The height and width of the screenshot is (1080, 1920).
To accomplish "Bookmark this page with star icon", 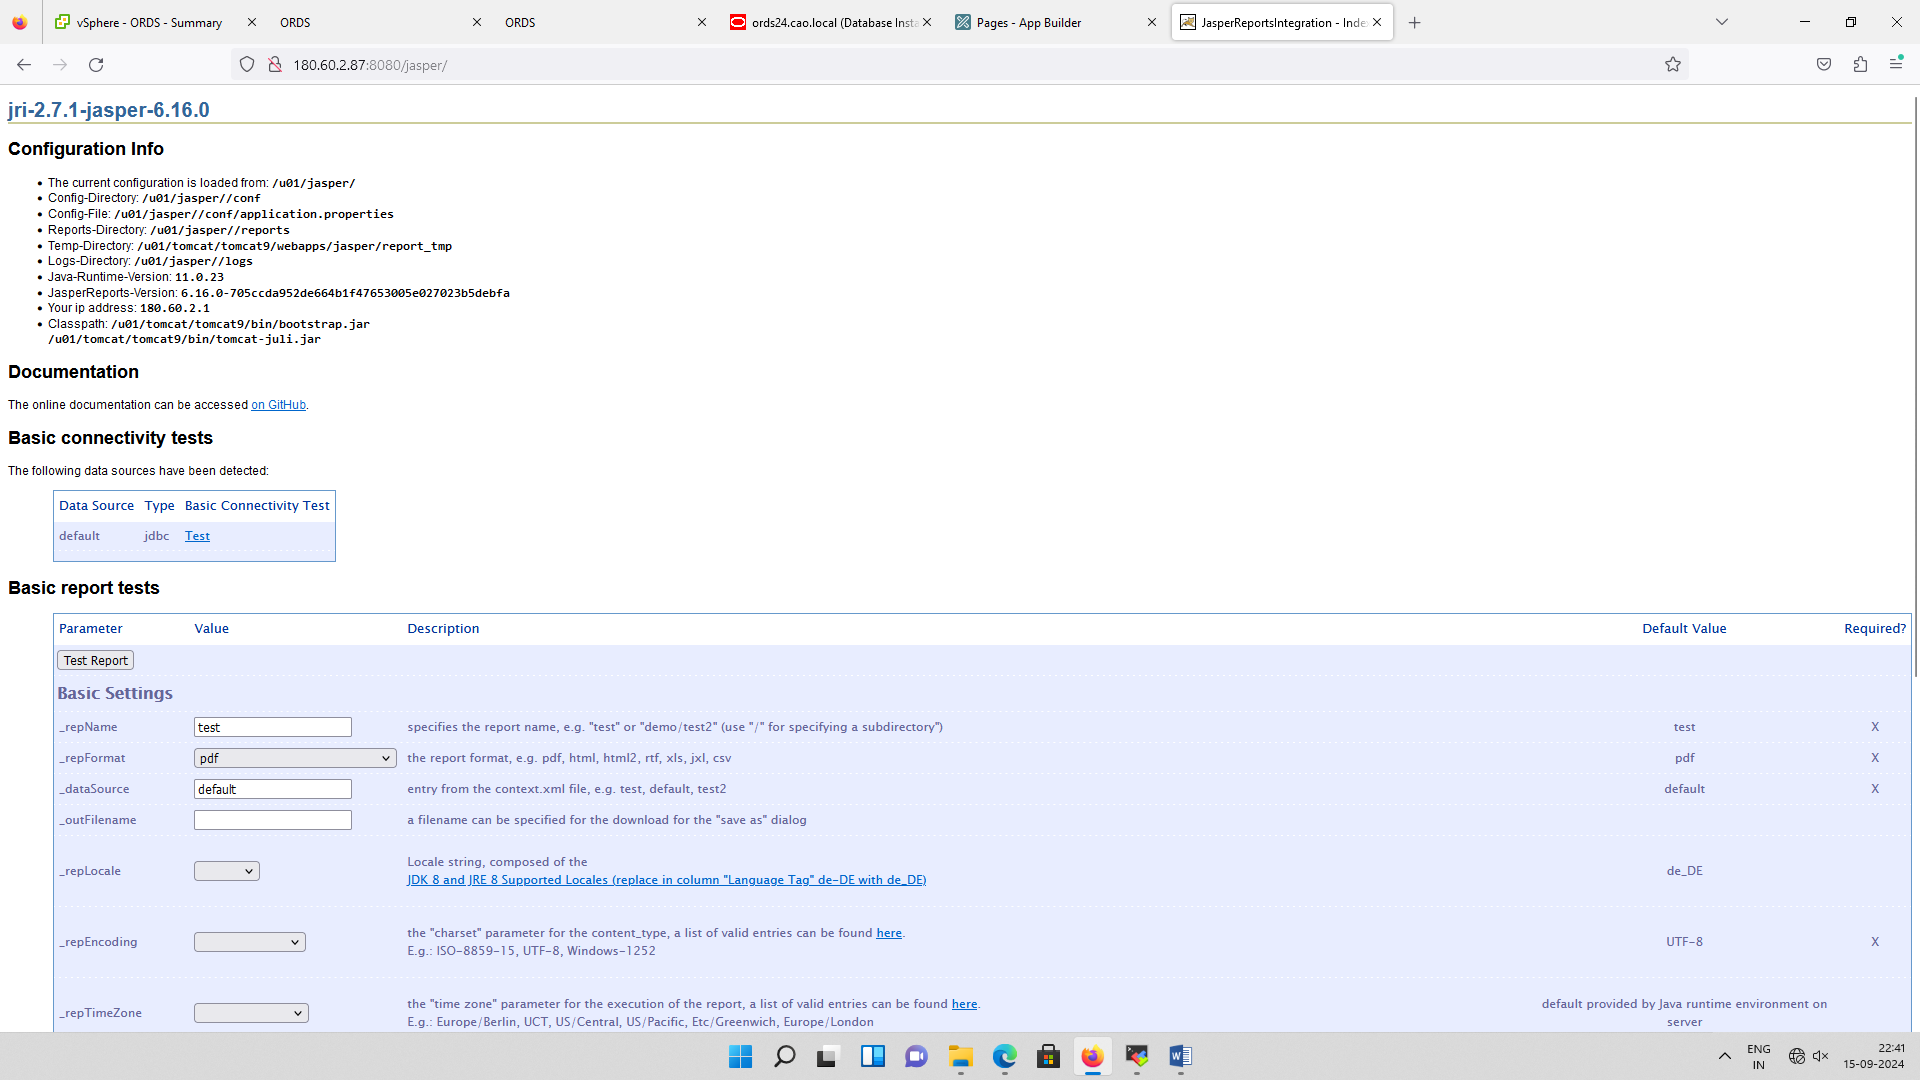I will tap(1673, 65).
